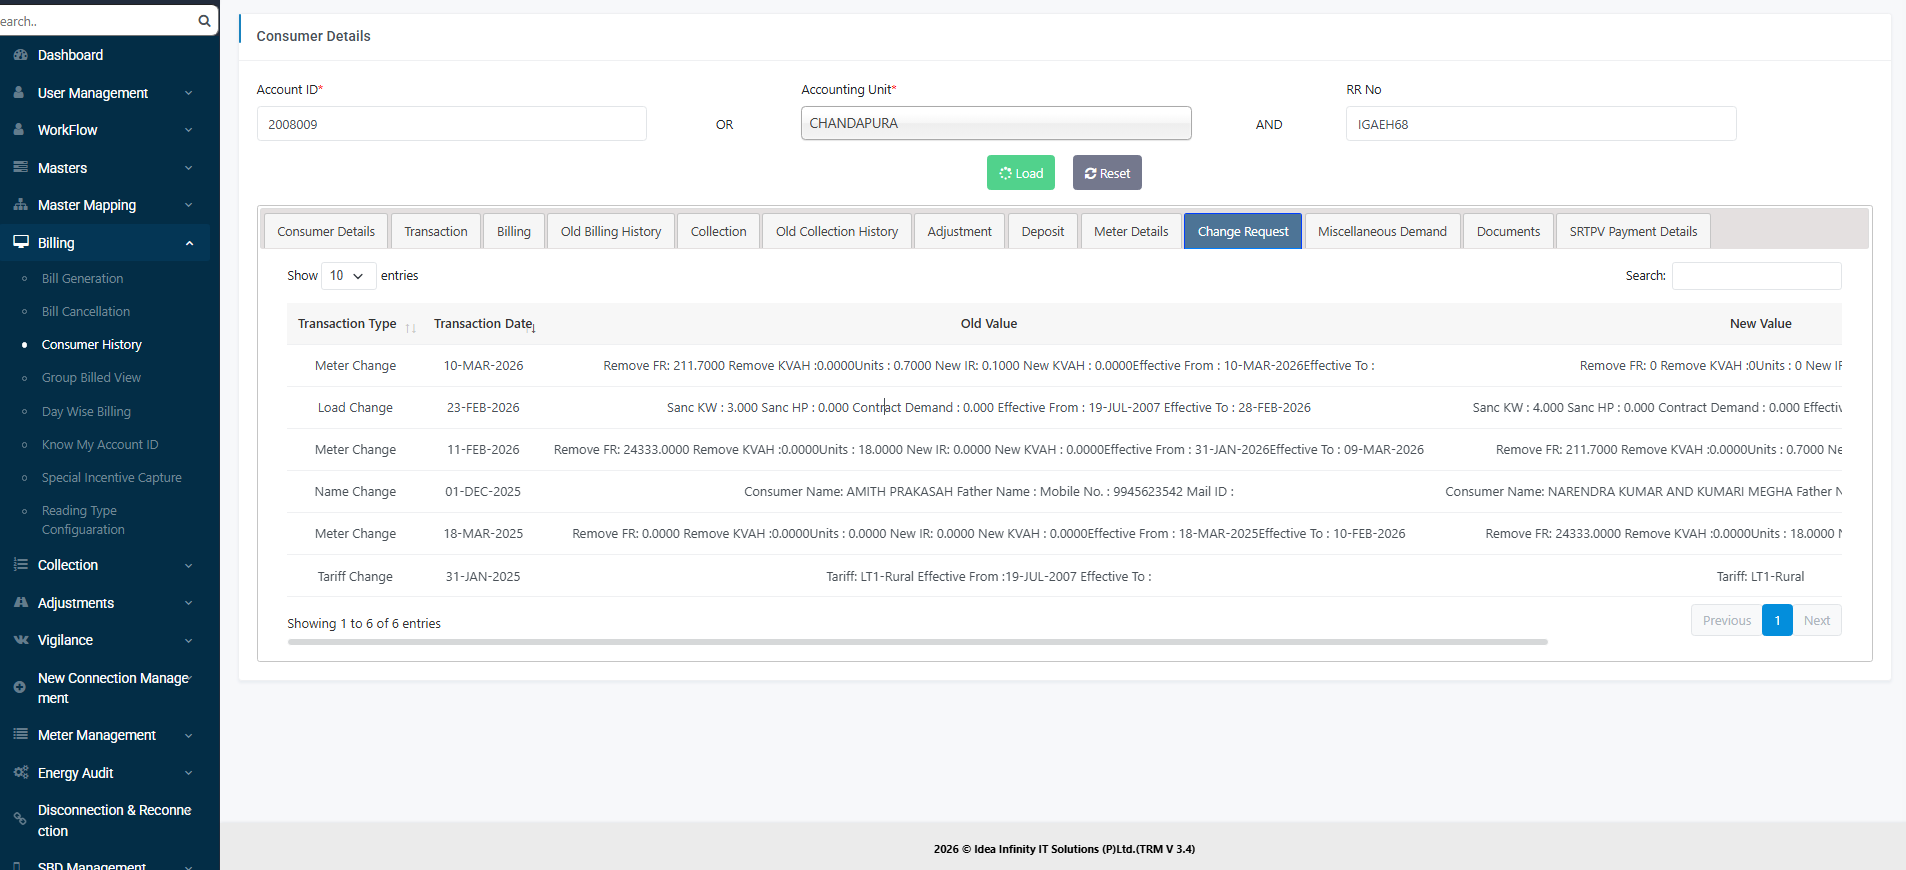Select the Name Change row's 01-DEC-2025 date

(x=483, y=492)
